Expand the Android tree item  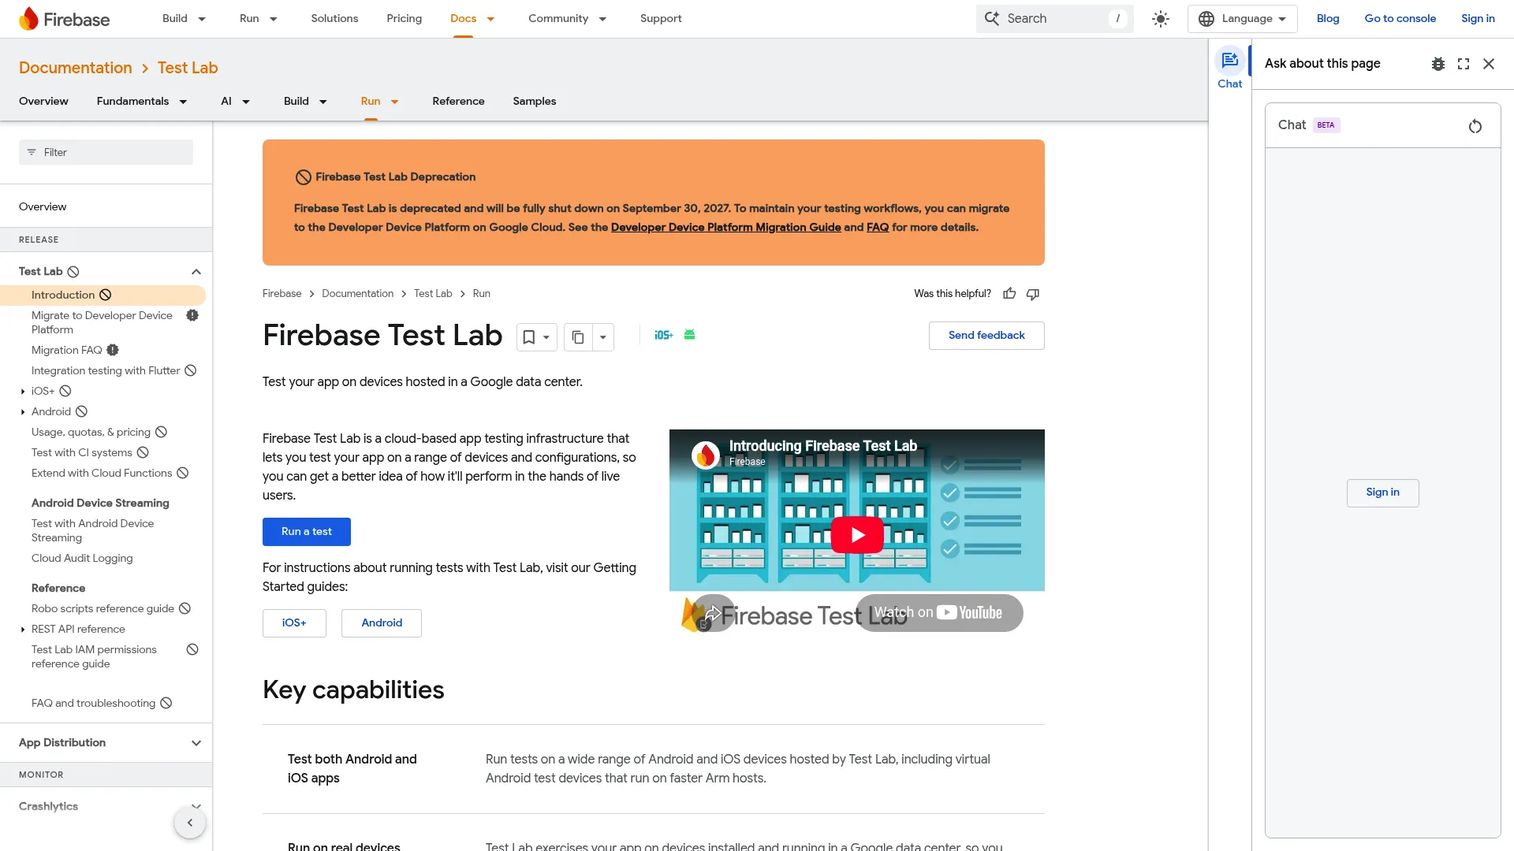pos(23,412)
